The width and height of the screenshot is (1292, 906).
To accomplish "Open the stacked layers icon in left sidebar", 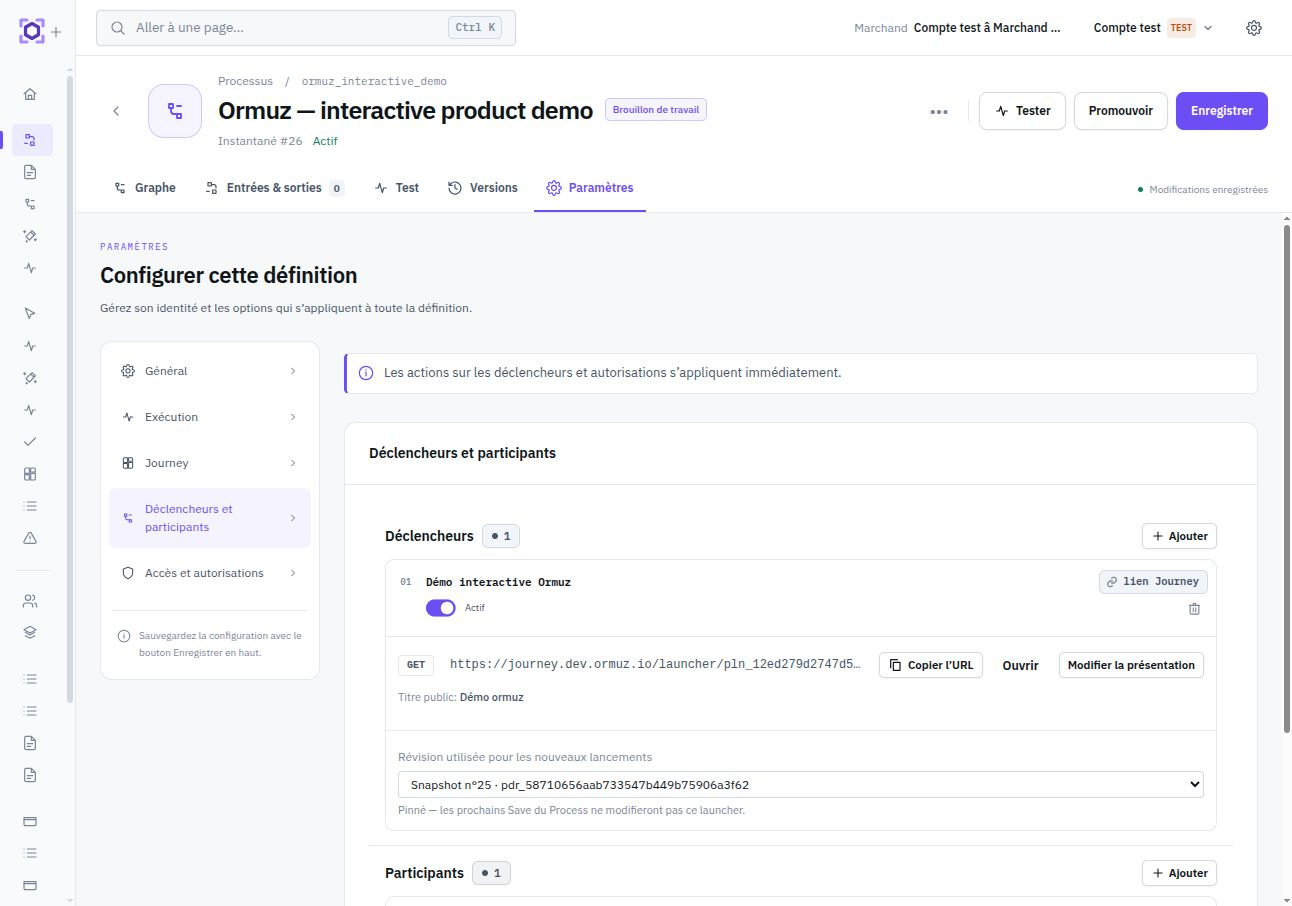I will [30, 632].
